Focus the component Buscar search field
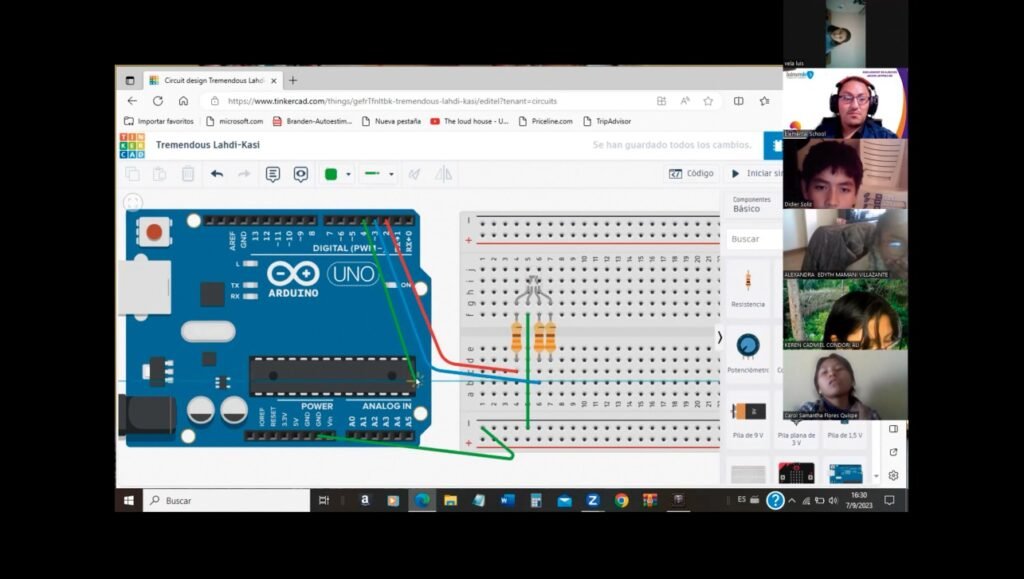Image resolution: width=1024 pixels, height=579 pixels. (x=754, y=239)
